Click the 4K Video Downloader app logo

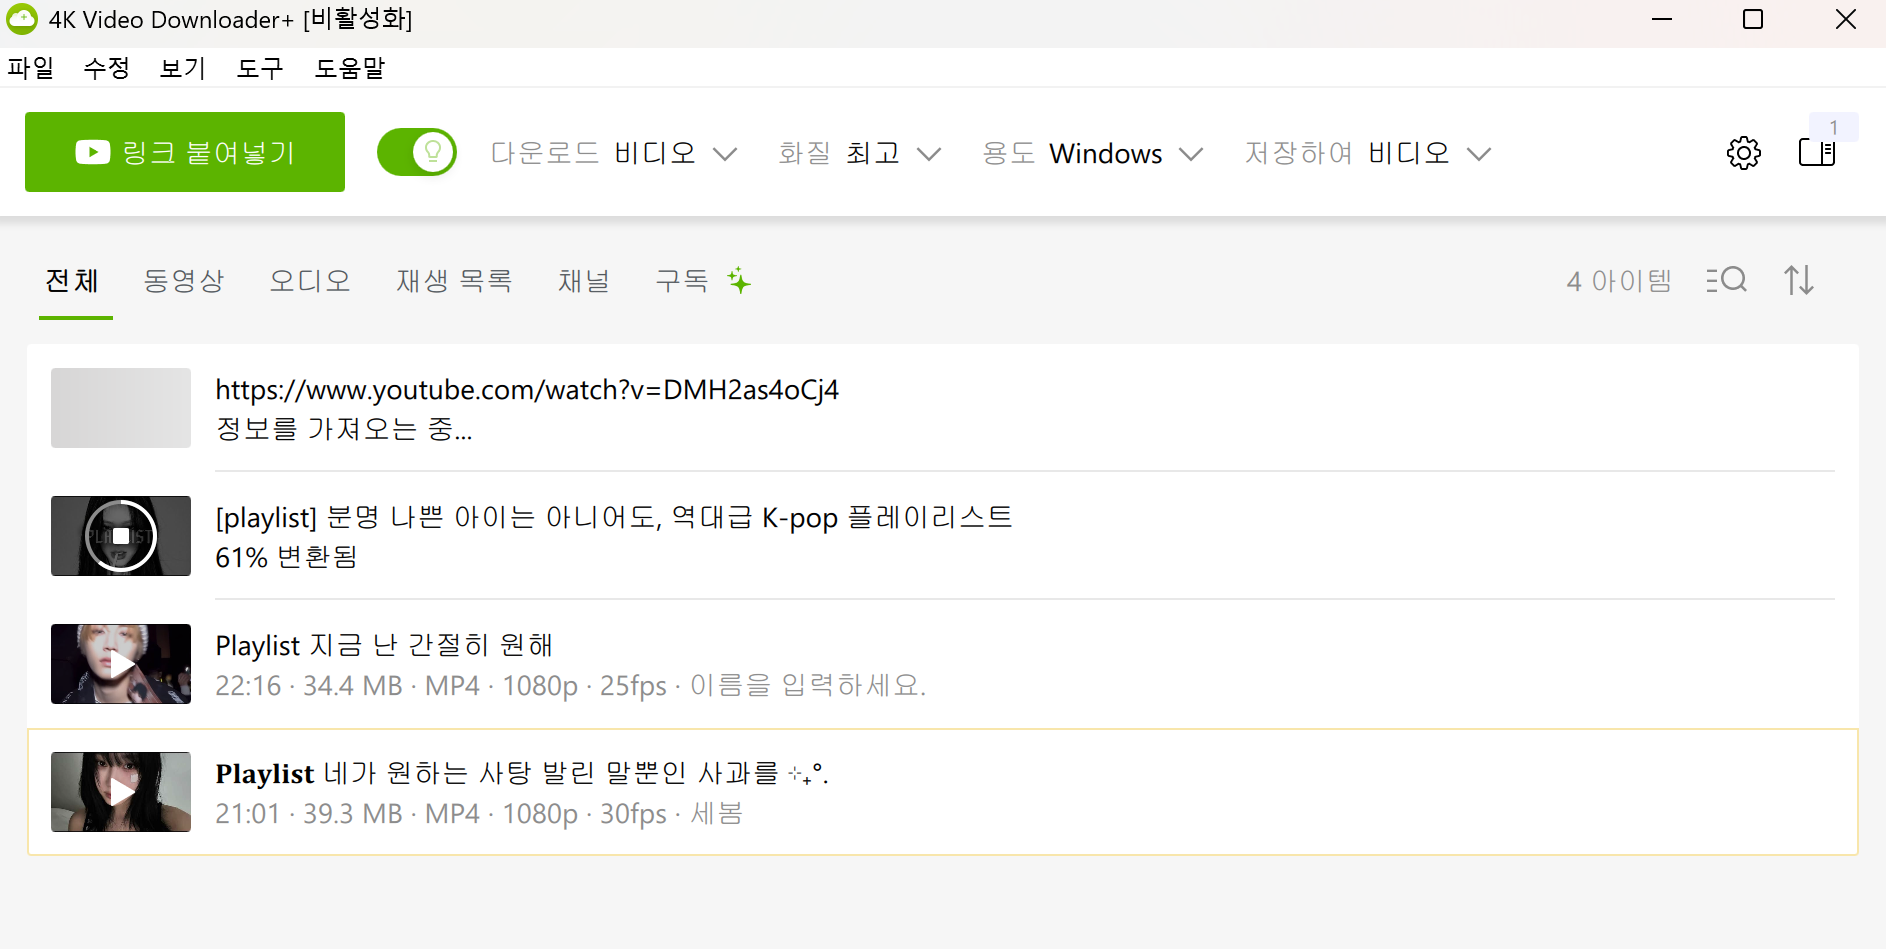[21, 19]
